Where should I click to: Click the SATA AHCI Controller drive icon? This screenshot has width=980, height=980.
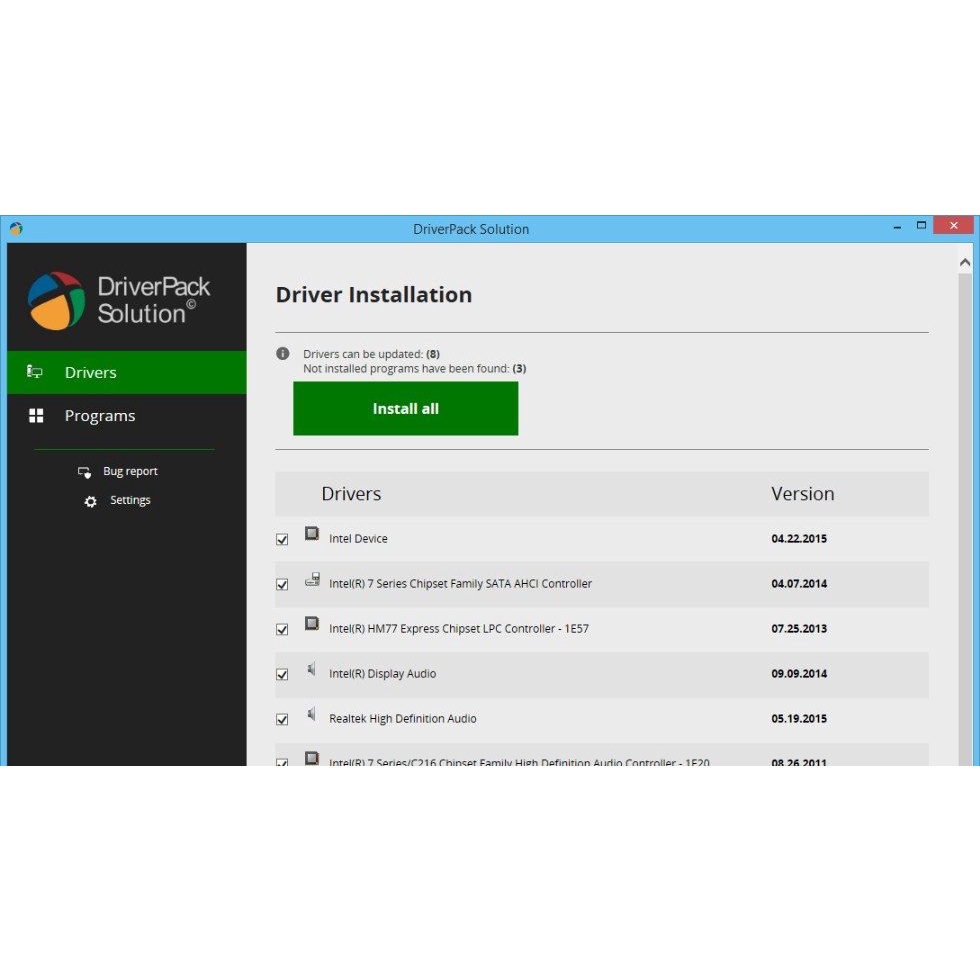coord(312,580)
